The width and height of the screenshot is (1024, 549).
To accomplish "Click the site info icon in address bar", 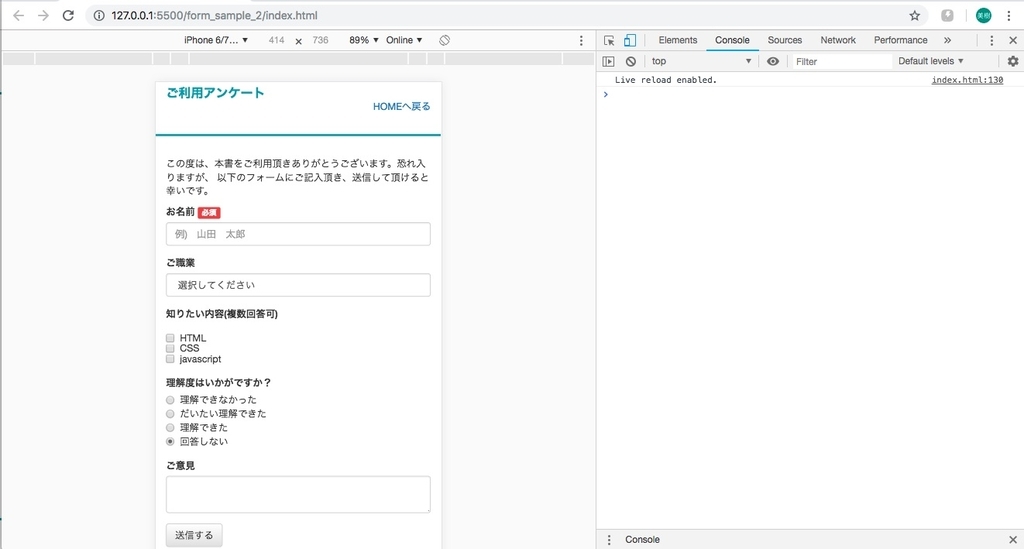I will [99, 16].
